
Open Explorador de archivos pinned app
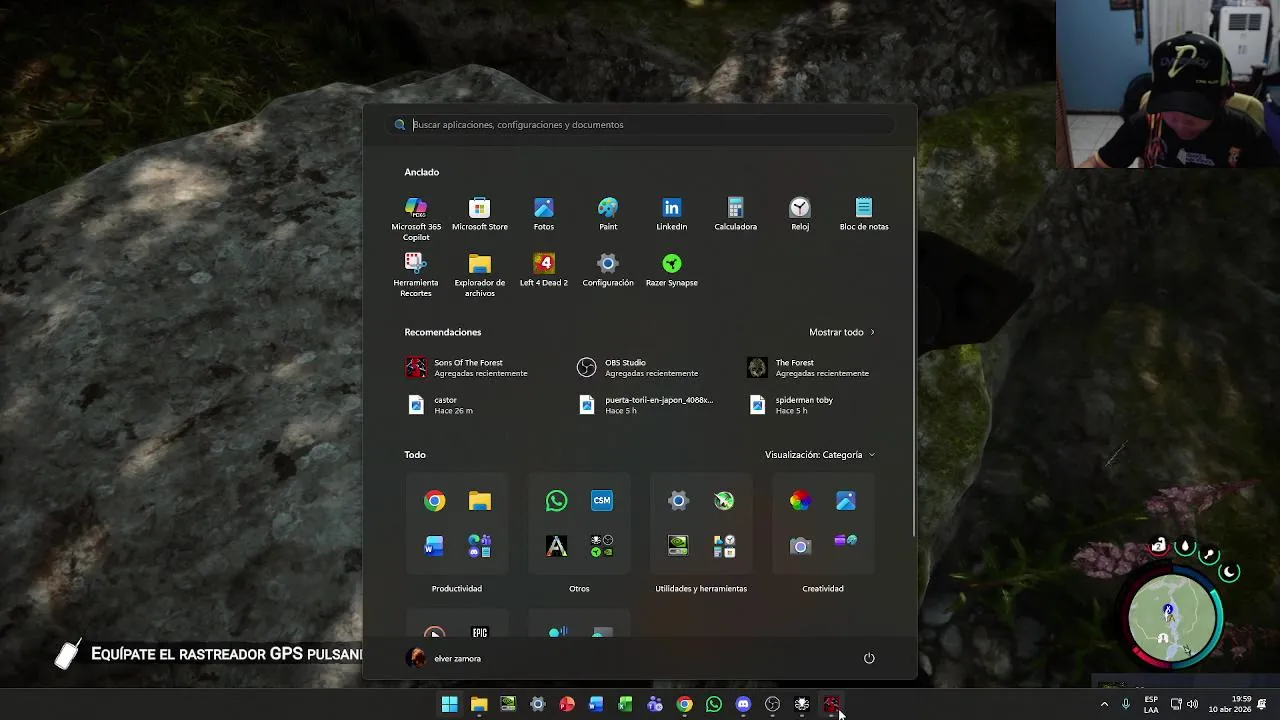(x=480, y=275)
